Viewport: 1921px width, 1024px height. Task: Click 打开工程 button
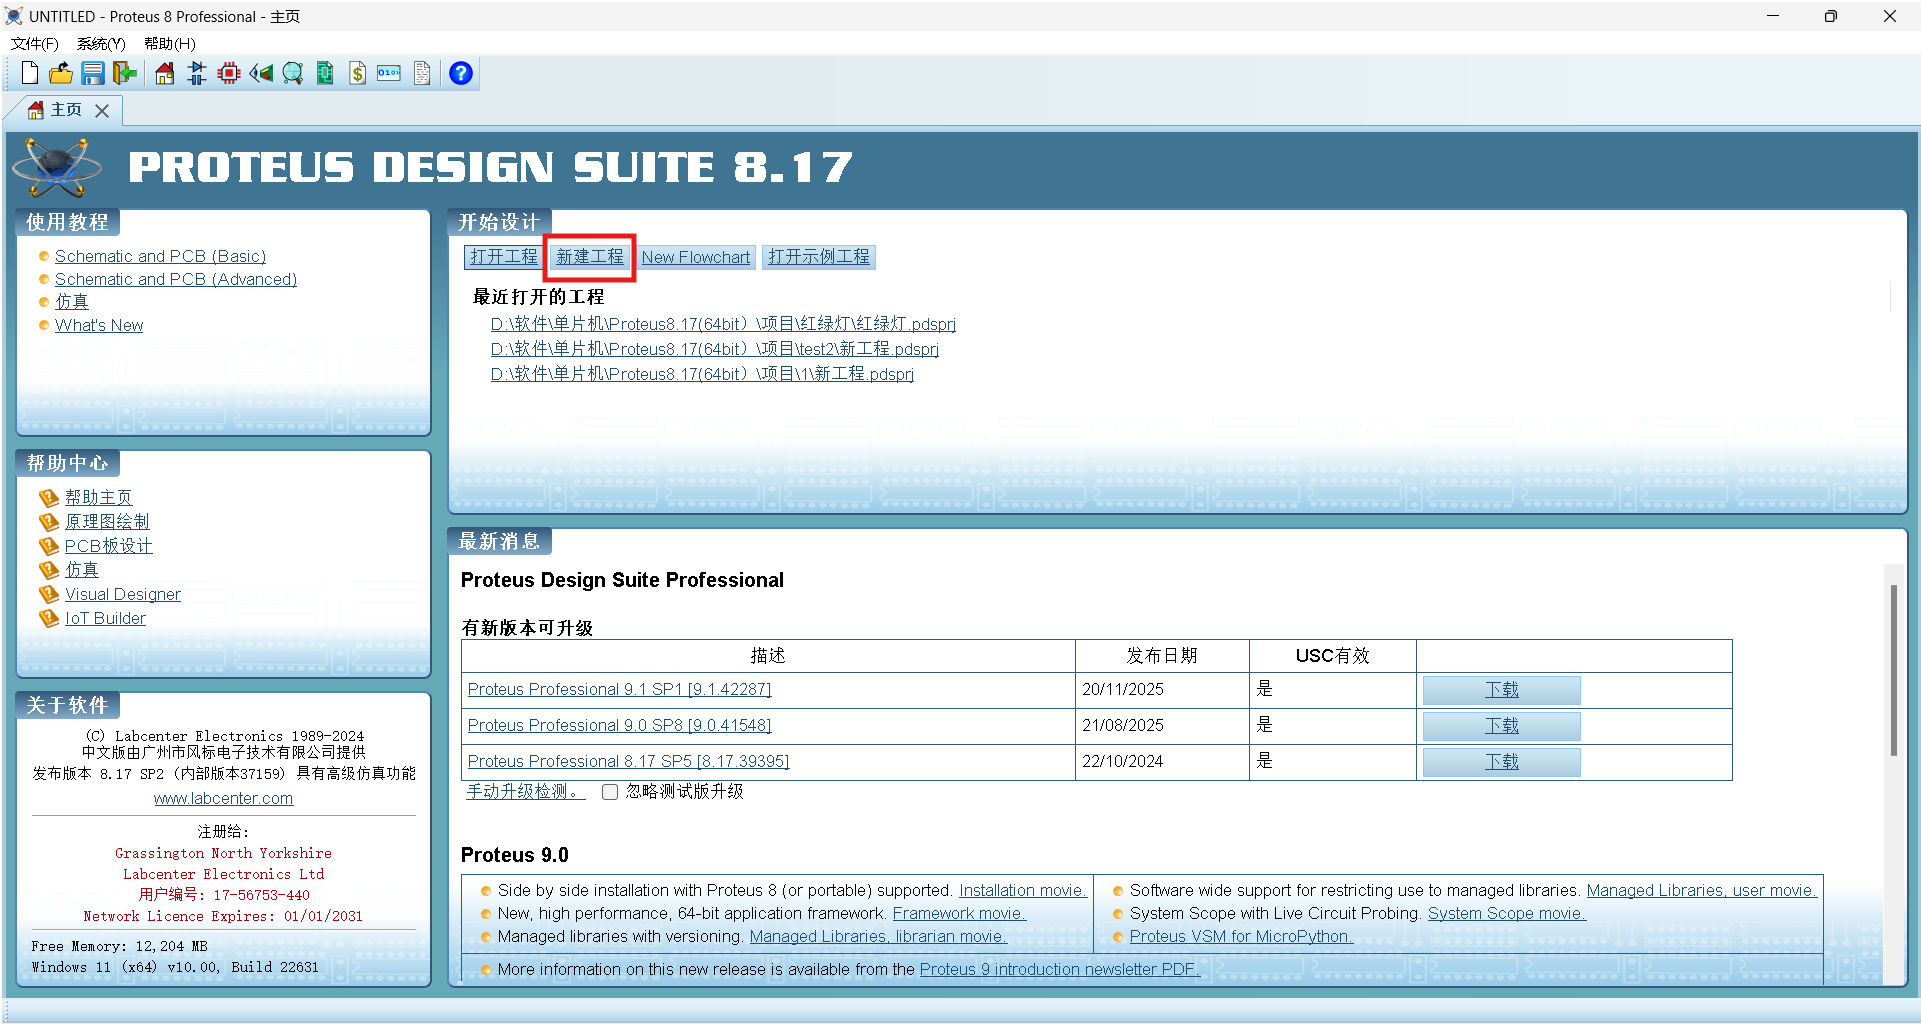(504, 257)
